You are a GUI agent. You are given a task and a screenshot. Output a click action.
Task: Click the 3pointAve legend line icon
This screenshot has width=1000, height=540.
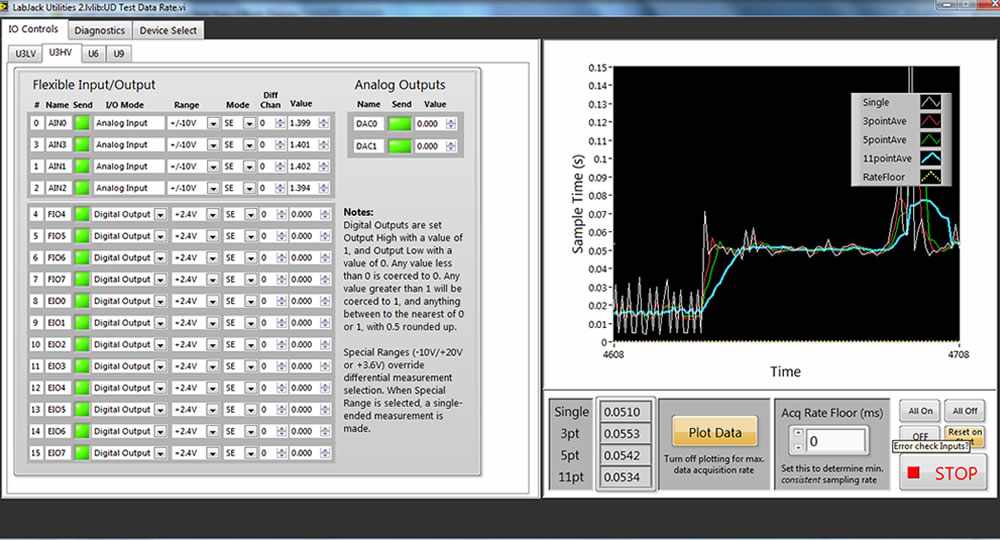930,121
